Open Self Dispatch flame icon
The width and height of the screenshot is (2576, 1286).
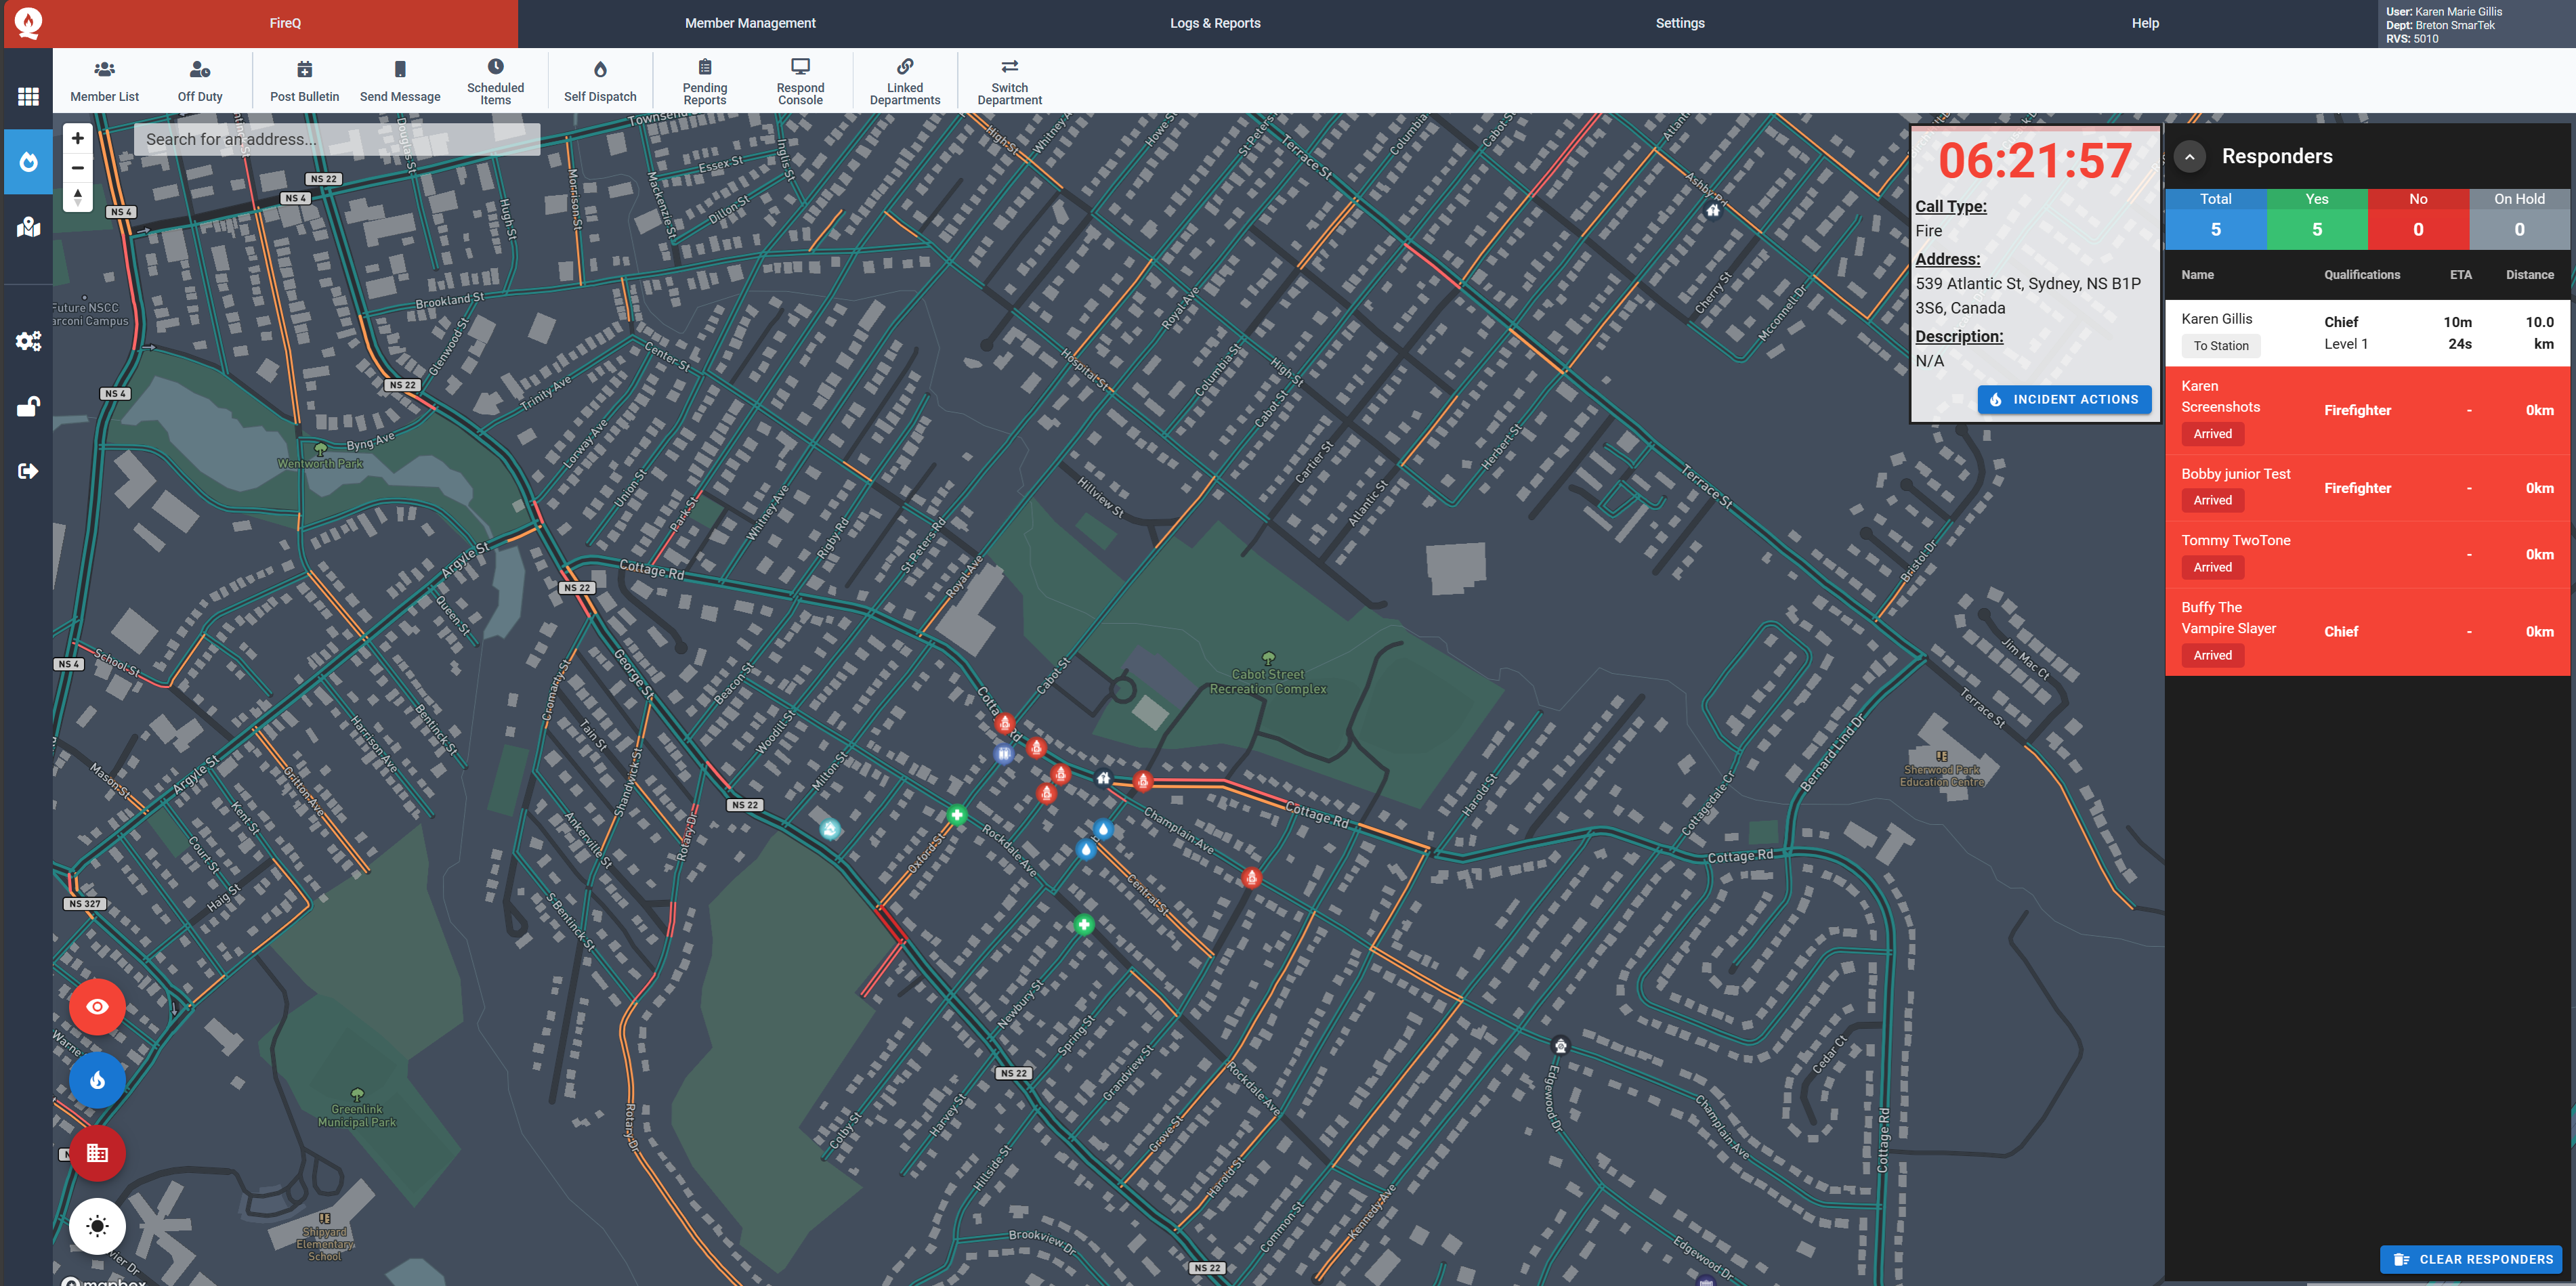point(600,80)
